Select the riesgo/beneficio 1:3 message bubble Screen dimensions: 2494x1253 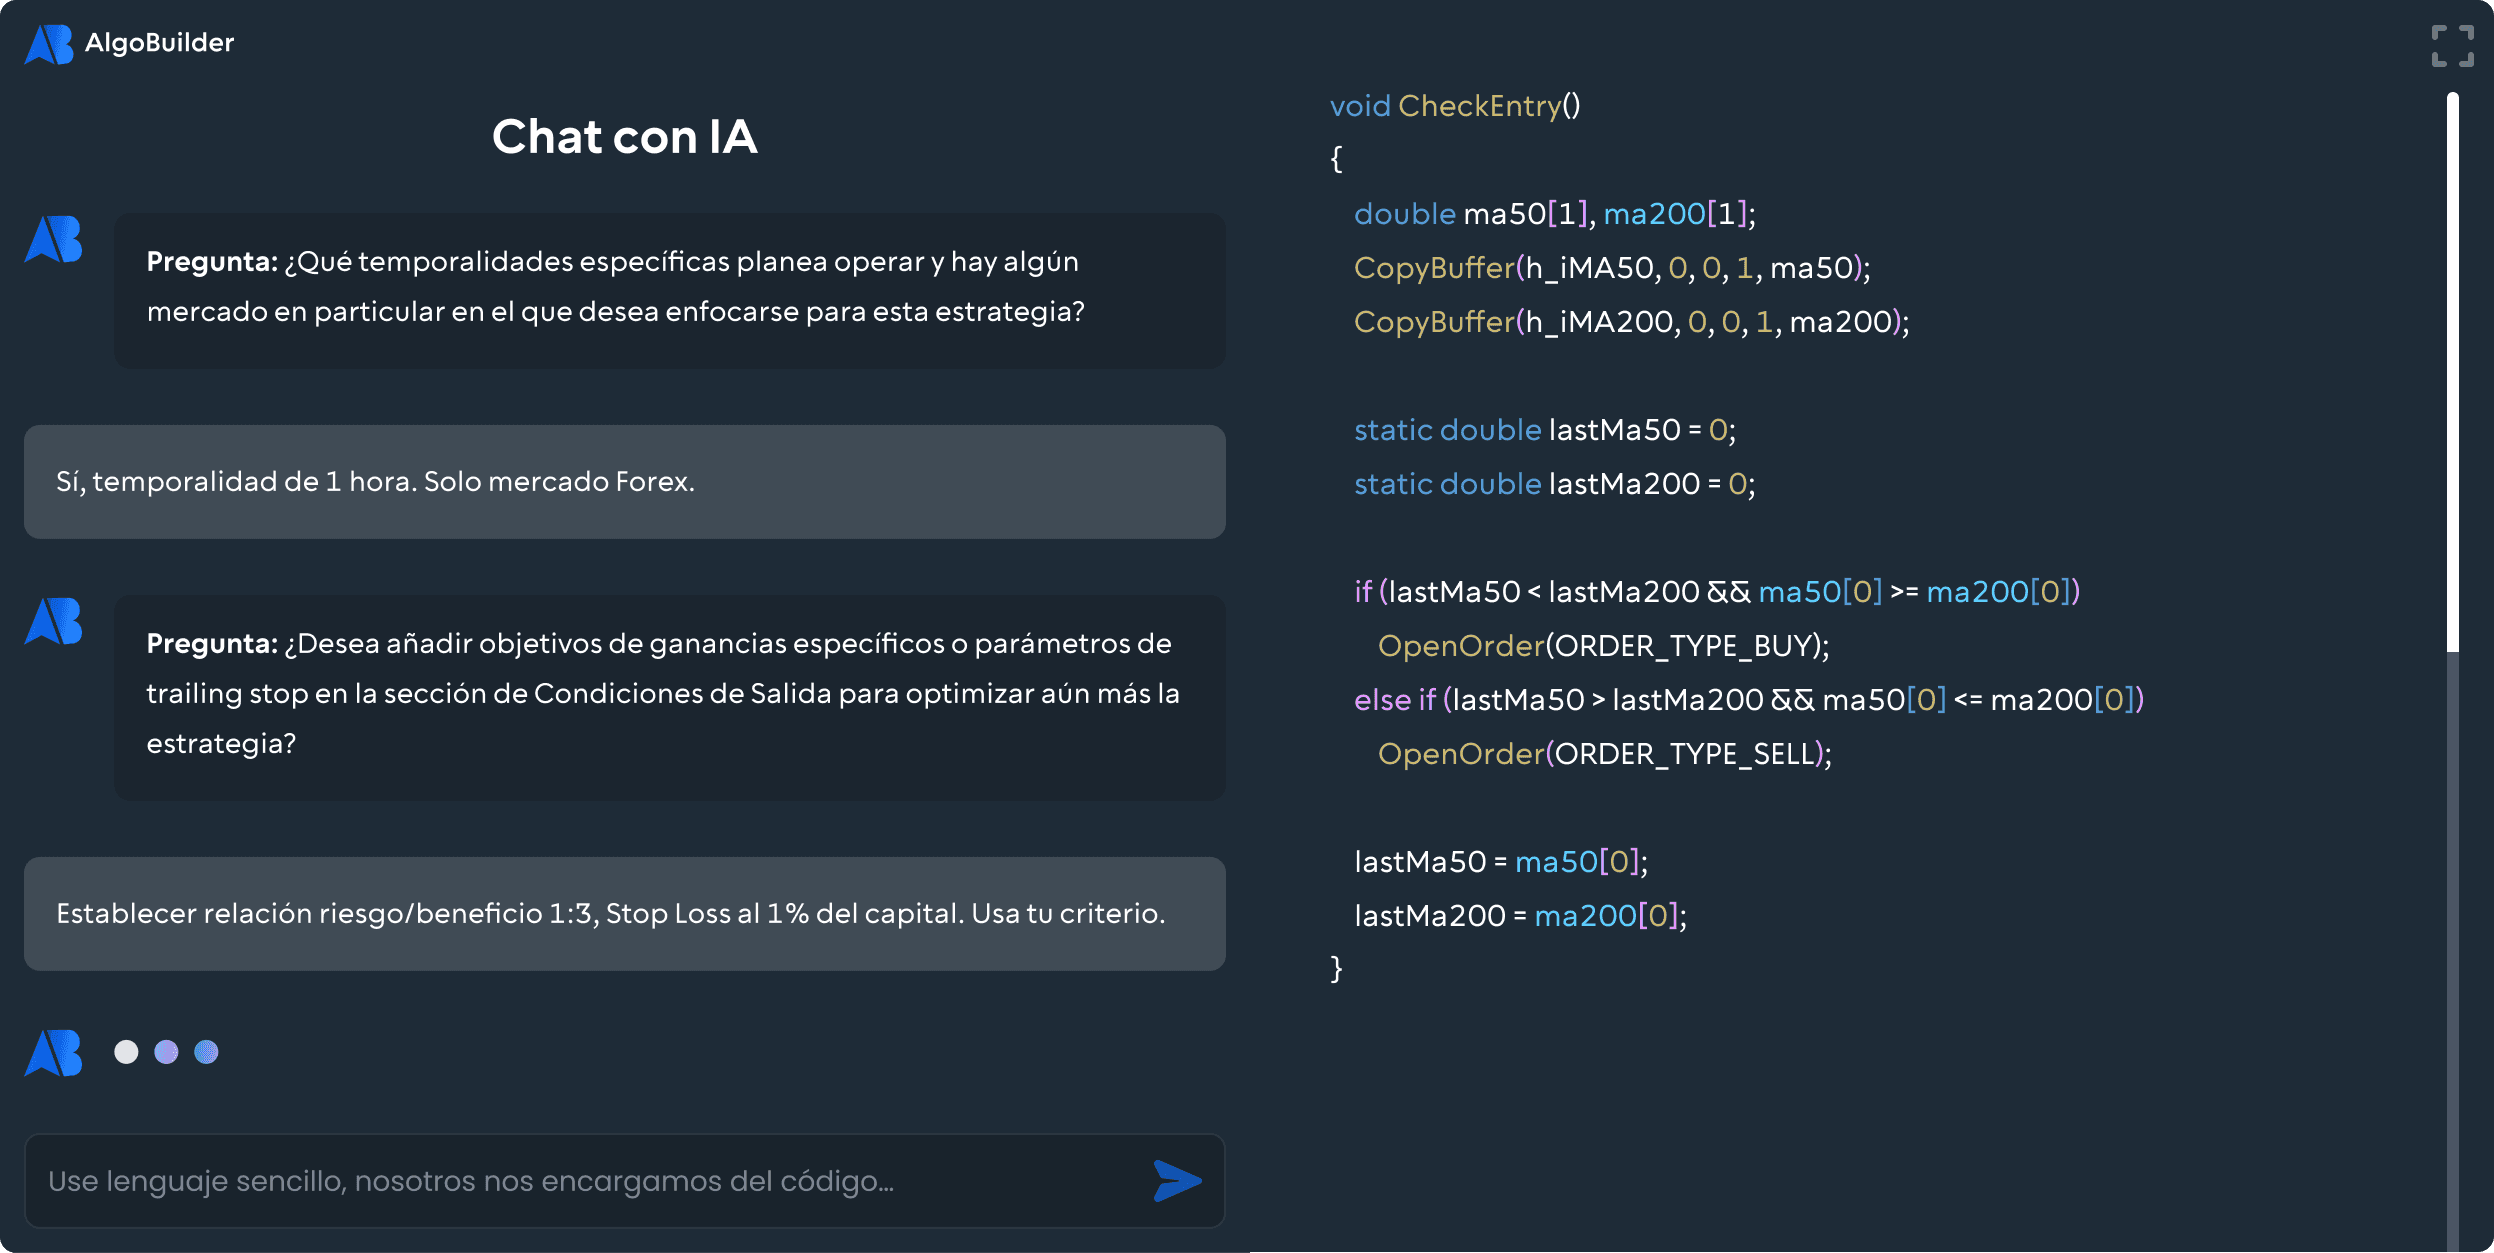point(625,913)
